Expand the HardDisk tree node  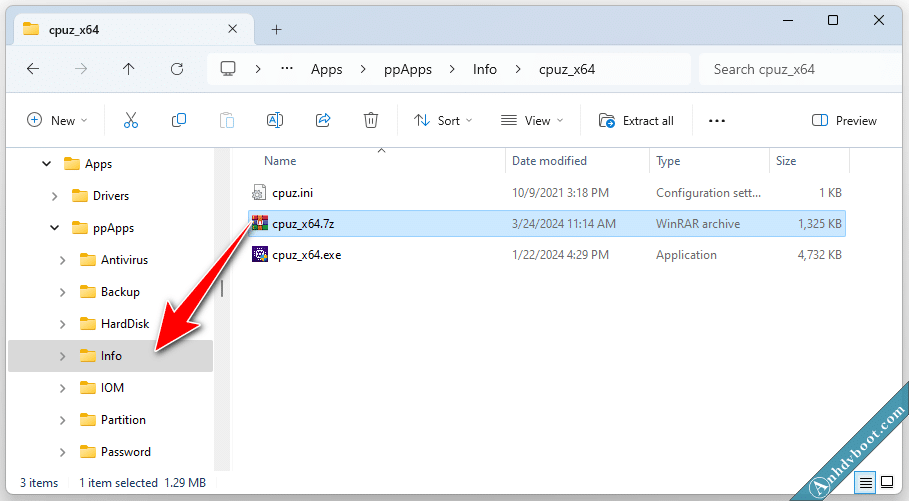[63, 324]
